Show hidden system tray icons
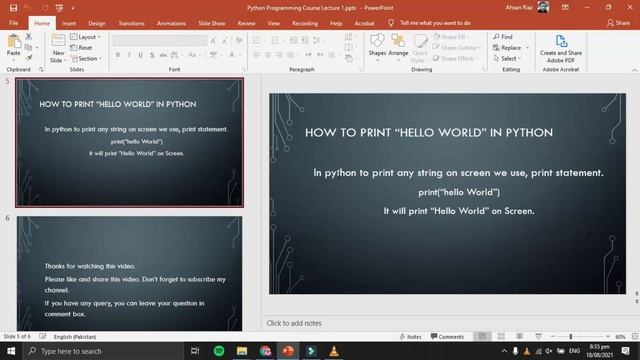This screenshot has width=640, height=360. (504, 351)
